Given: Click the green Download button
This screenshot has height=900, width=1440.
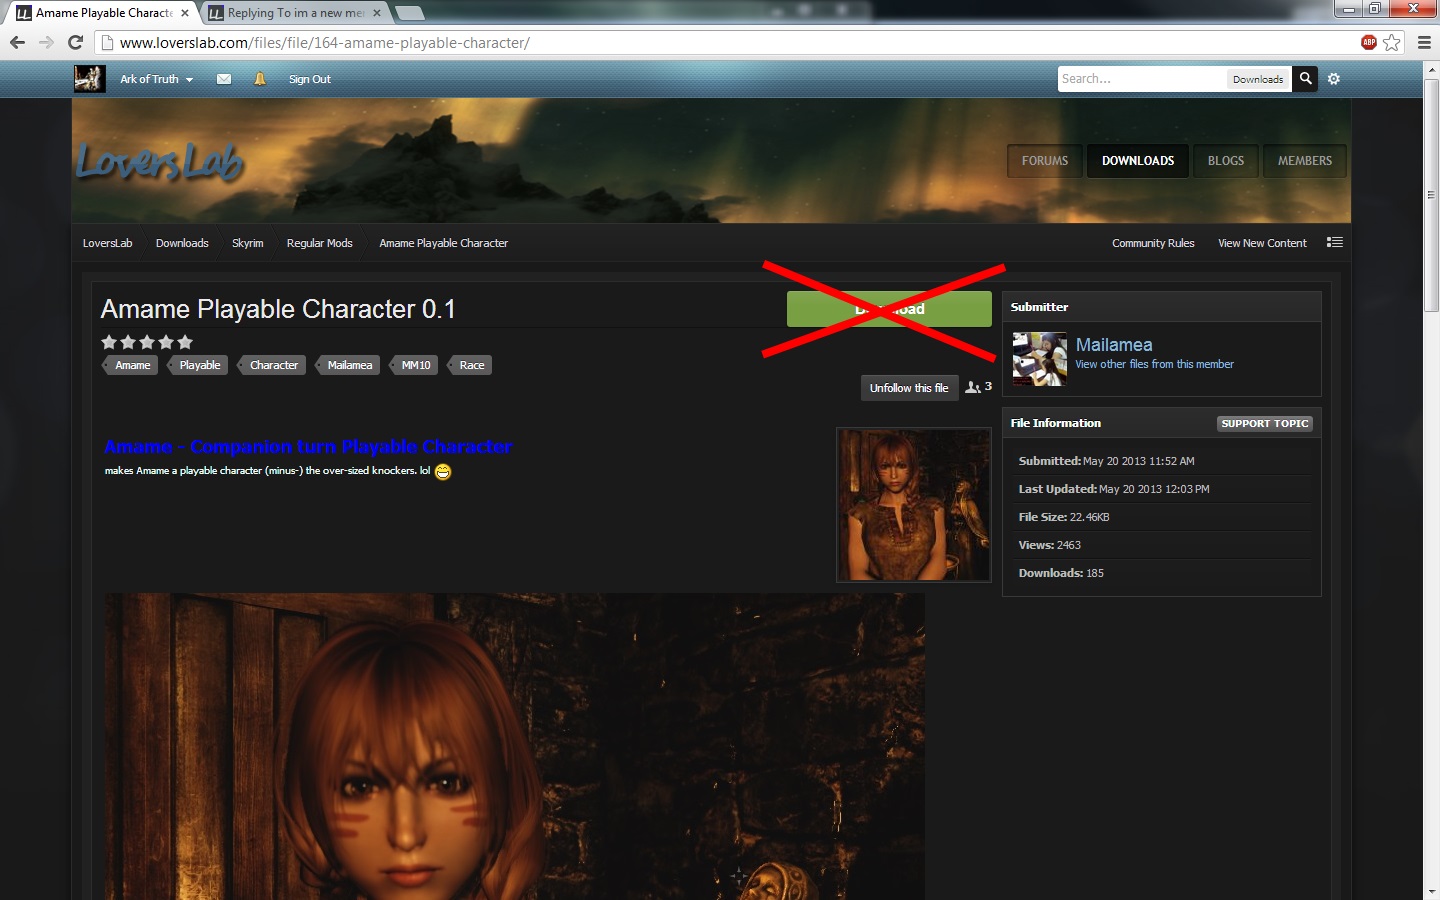Looking at the screenshot, I should pyautogui.click(x=889, y=309).
